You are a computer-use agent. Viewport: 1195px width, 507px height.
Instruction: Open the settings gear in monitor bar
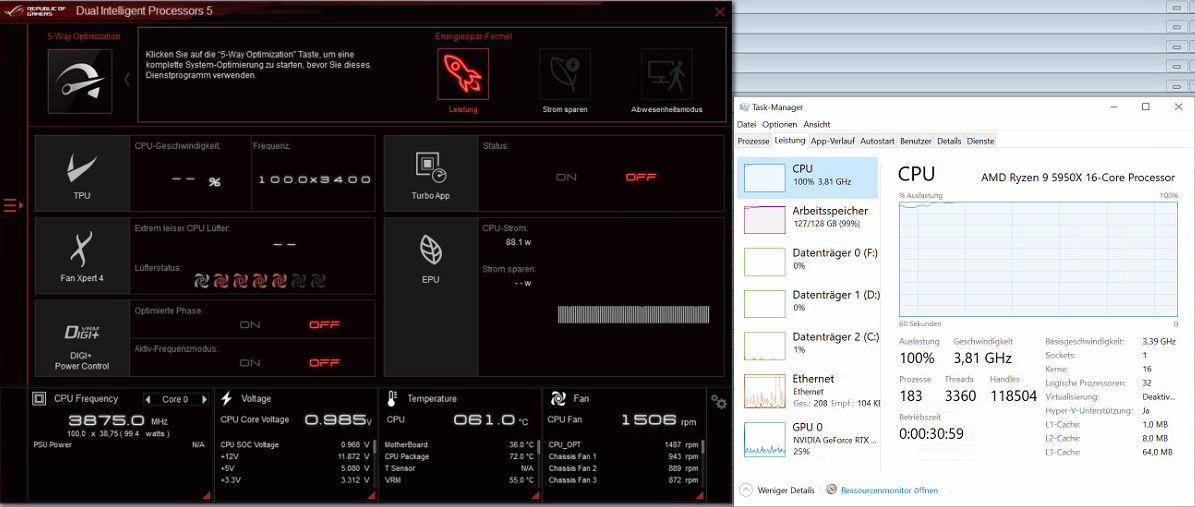click(x=717, y=401)
